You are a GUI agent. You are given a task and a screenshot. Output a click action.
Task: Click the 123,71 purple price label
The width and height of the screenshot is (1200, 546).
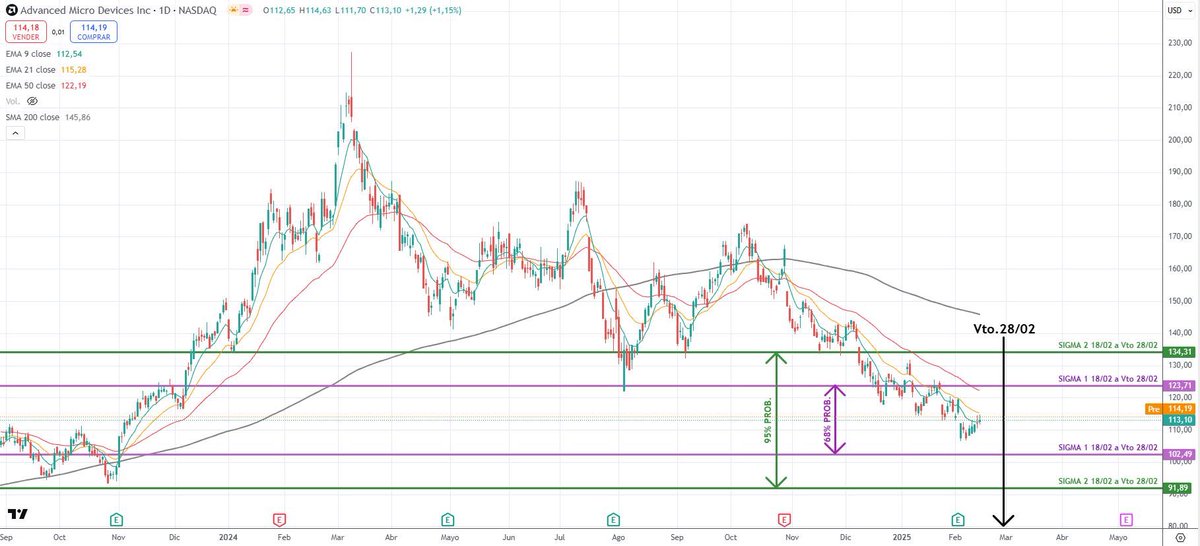pos(1180,386)
